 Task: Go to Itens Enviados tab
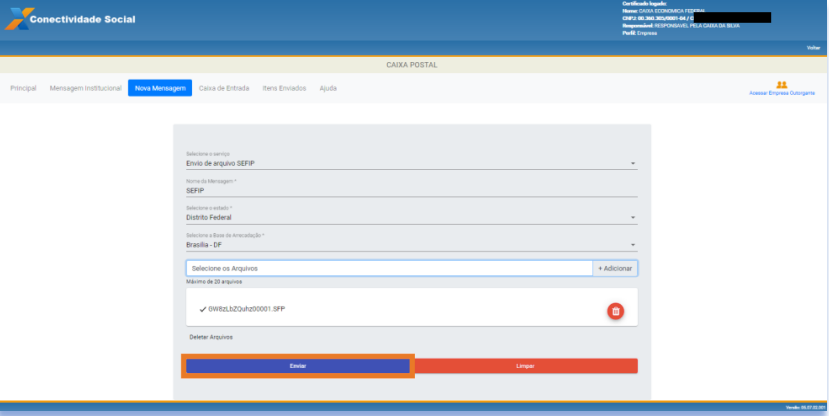pyautogui.click(x=284, y=88)
